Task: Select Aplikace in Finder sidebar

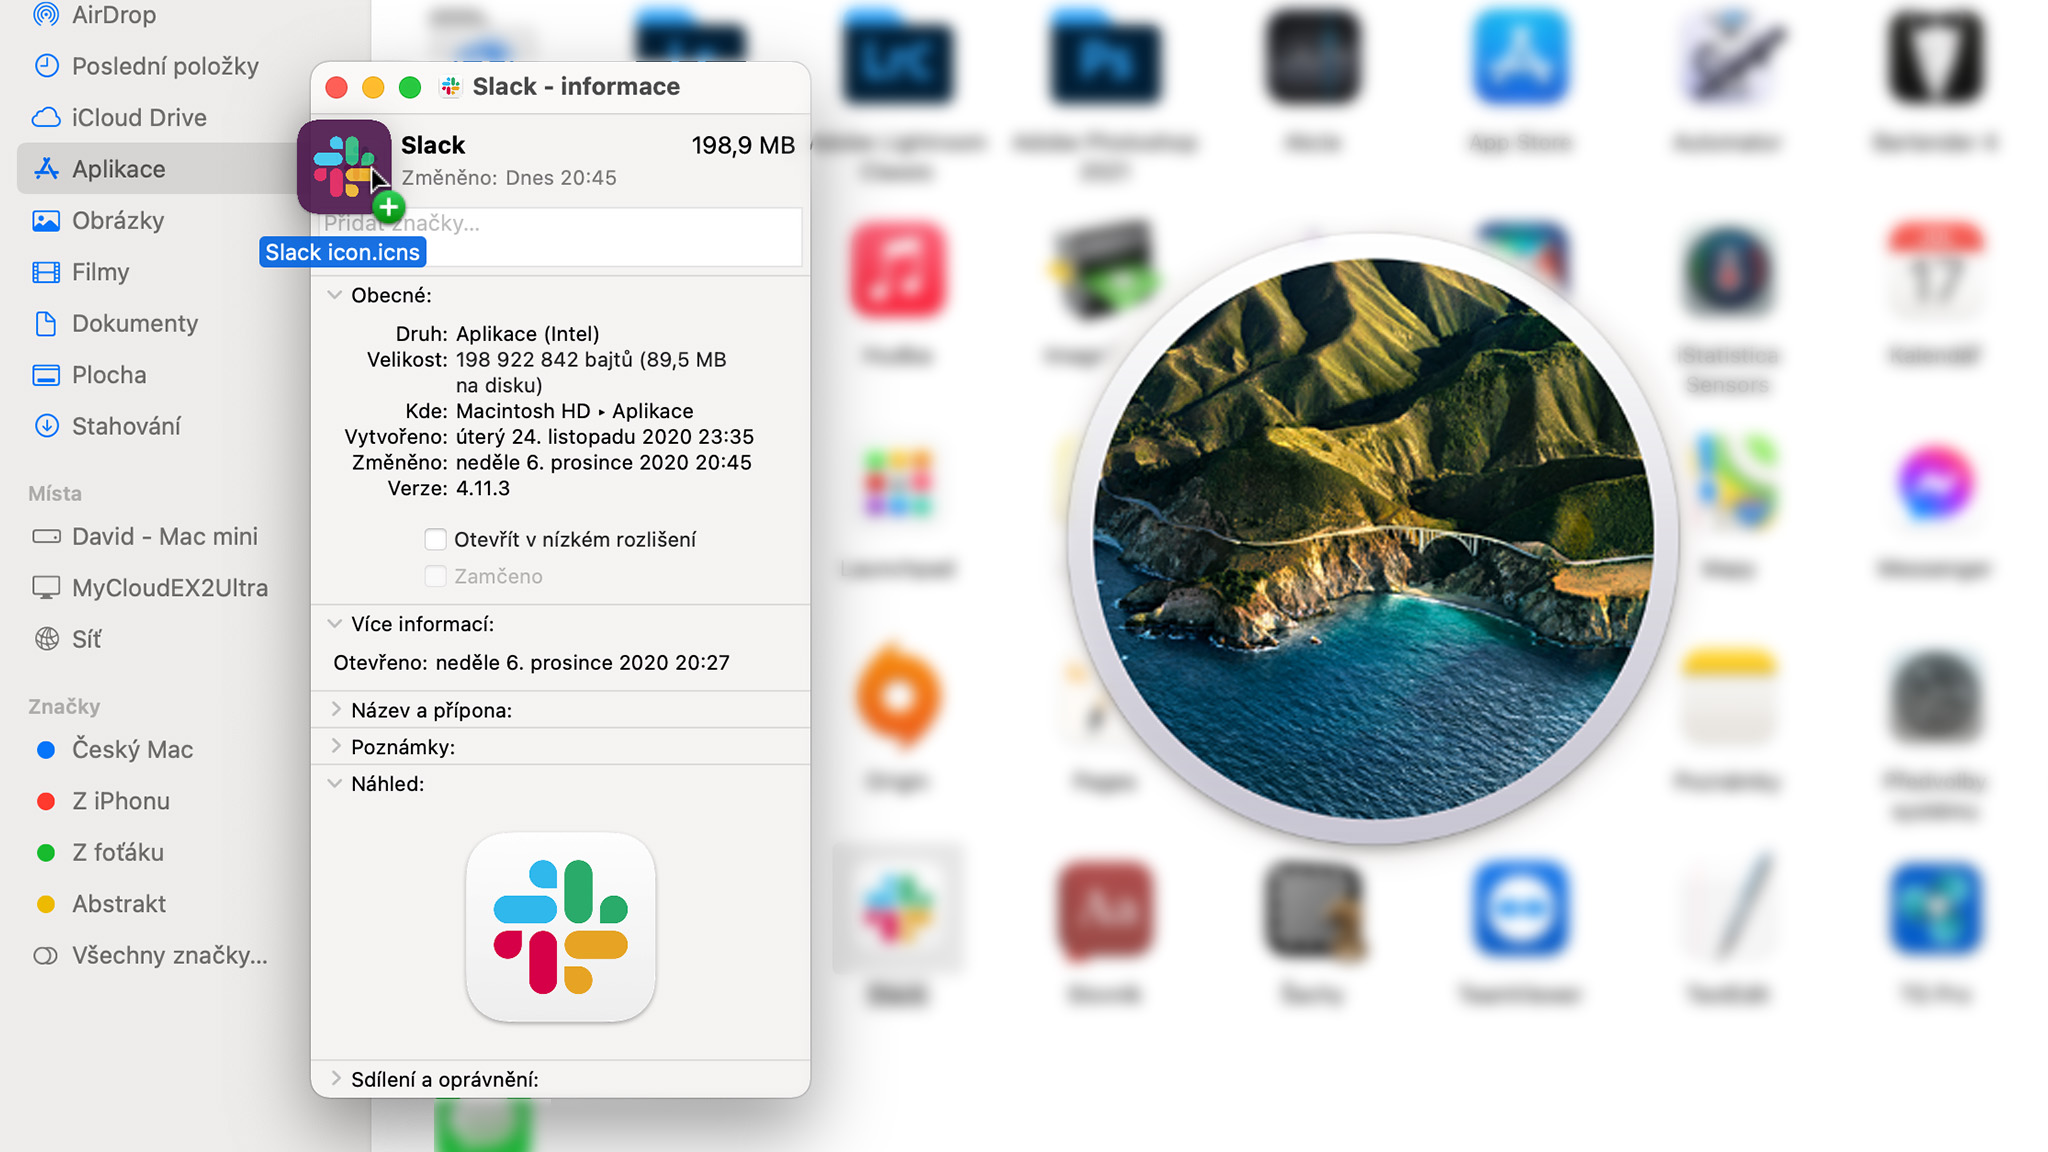Action: click(x=118, y=169)
